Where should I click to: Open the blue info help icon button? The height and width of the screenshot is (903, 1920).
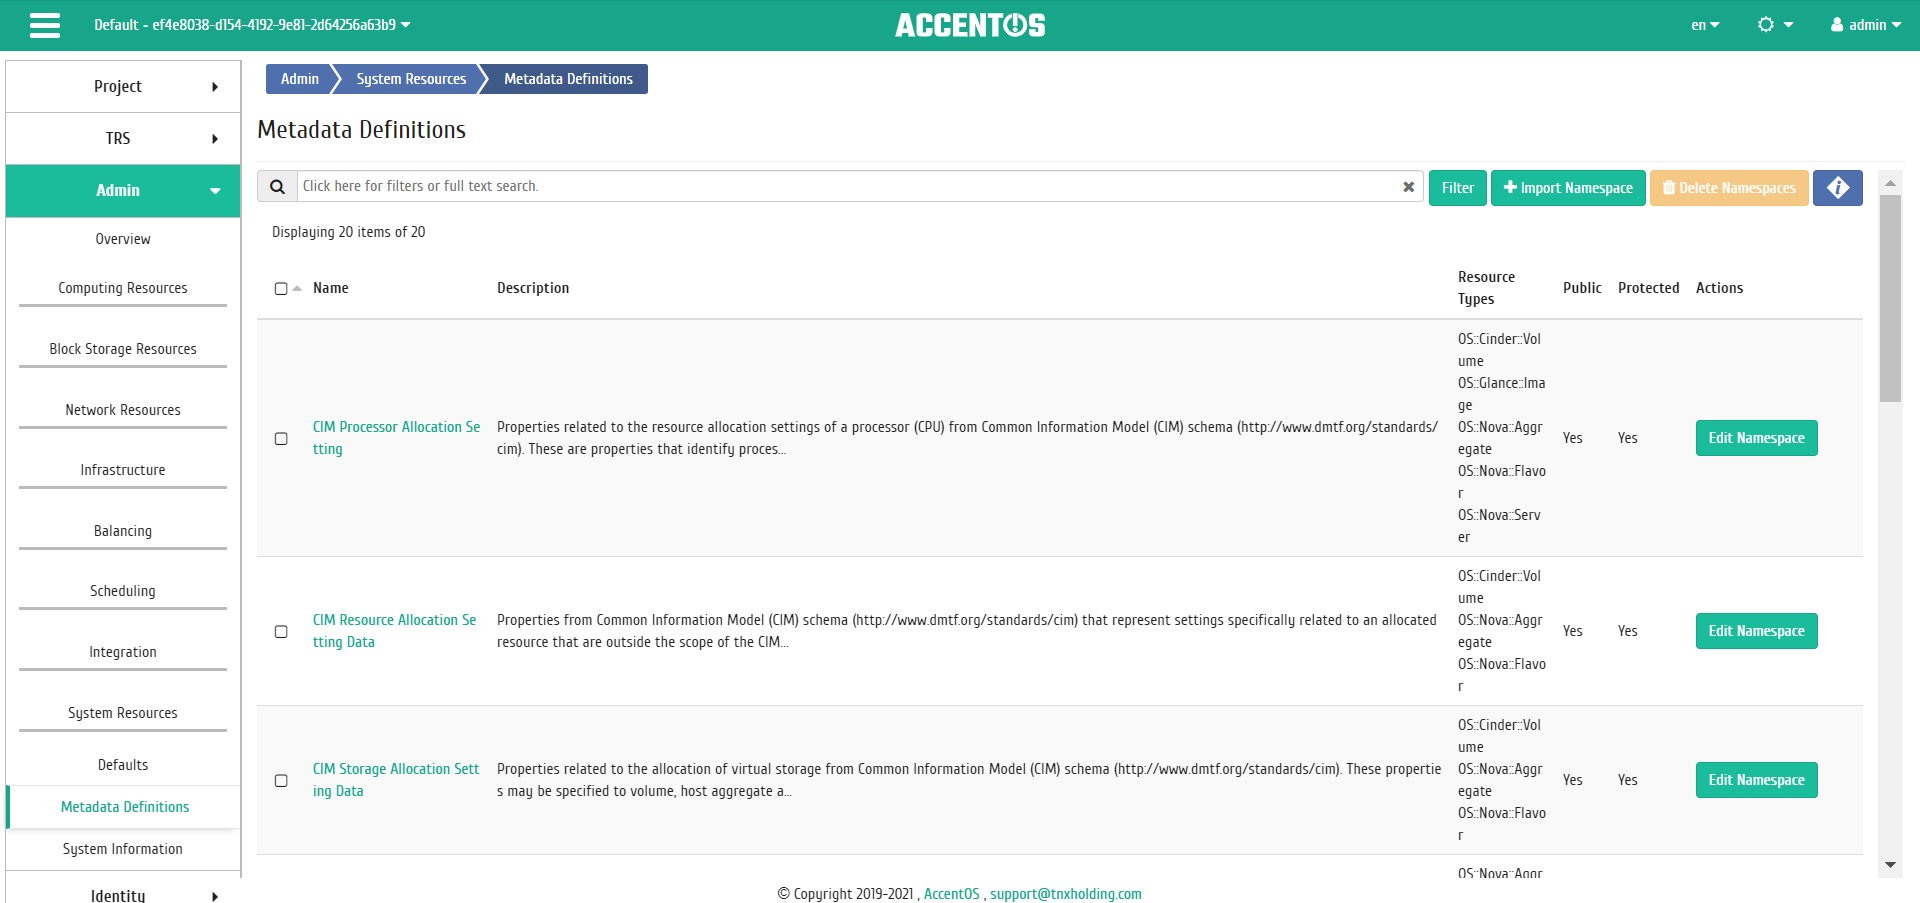tap(1838, 188)
